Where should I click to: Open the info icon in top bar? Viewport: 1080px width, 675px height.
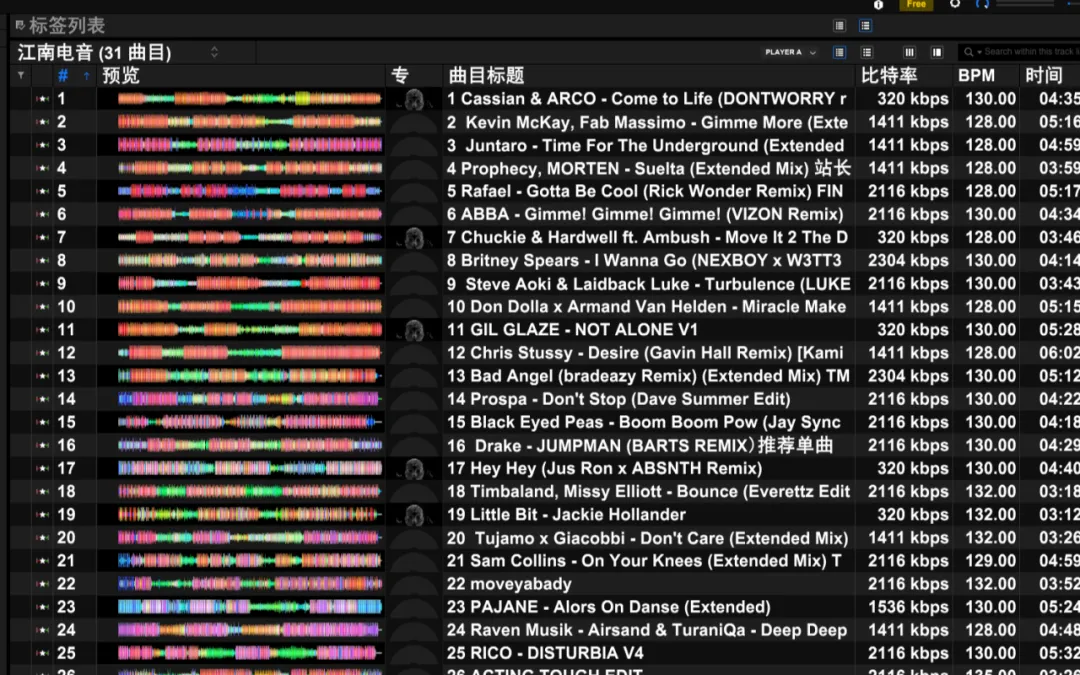click(878, 4)
